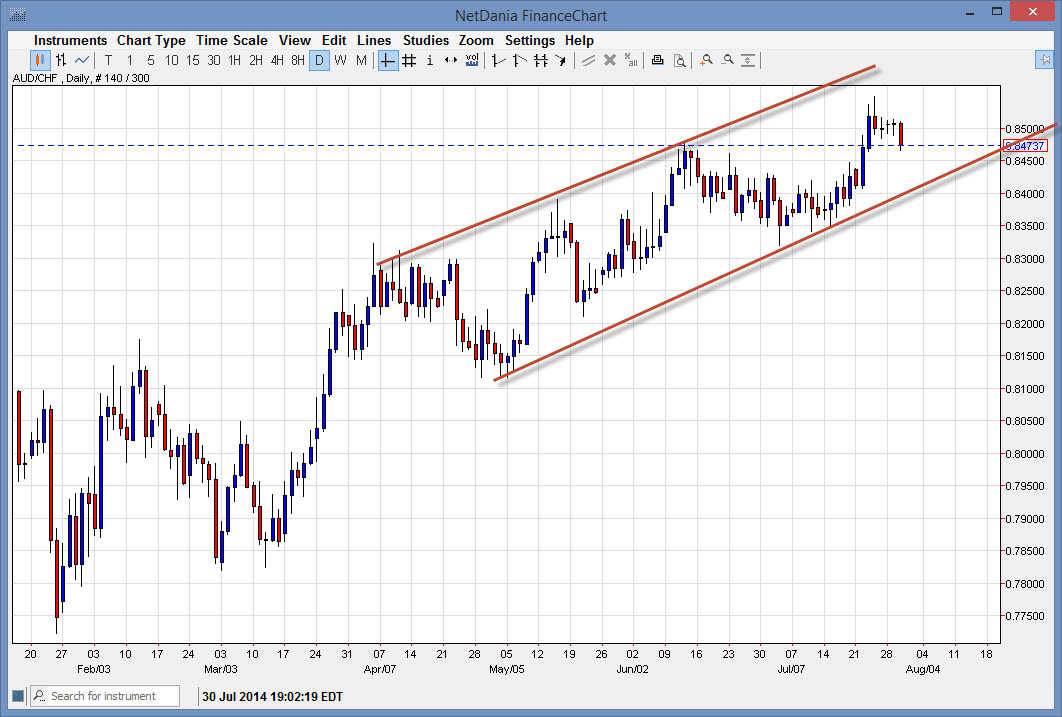
Task: Select the line chart type icon
Action: [81, 60]
